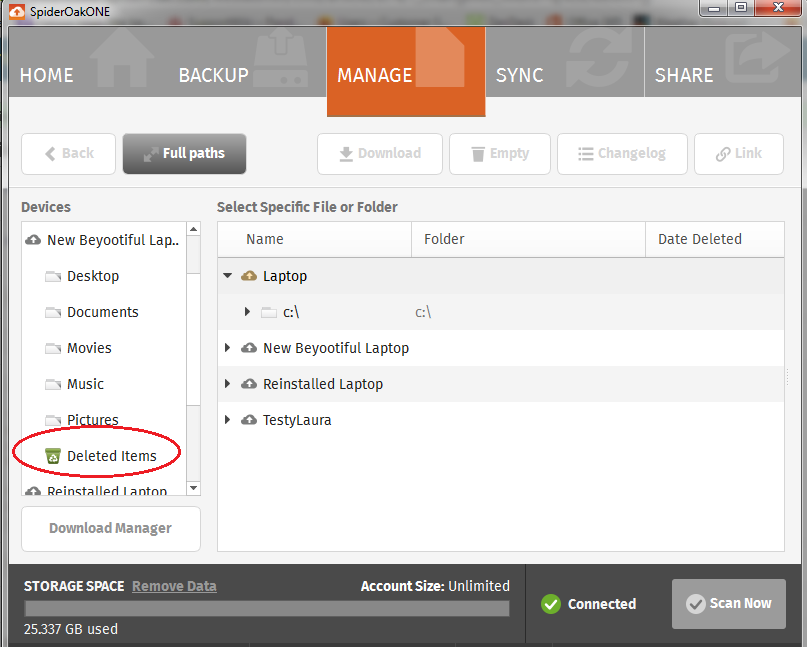
Task: Collapse the Laptop device row
Action: 227,276
